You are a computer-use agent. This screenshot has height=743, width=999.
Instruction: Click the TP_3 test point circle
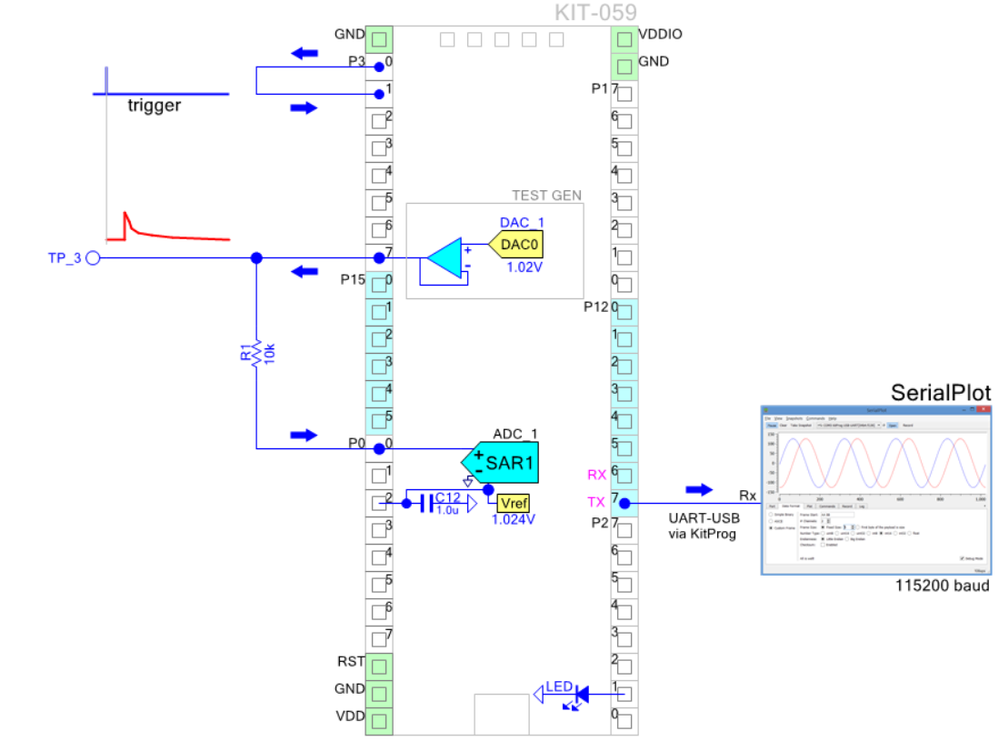click(93, 258)
